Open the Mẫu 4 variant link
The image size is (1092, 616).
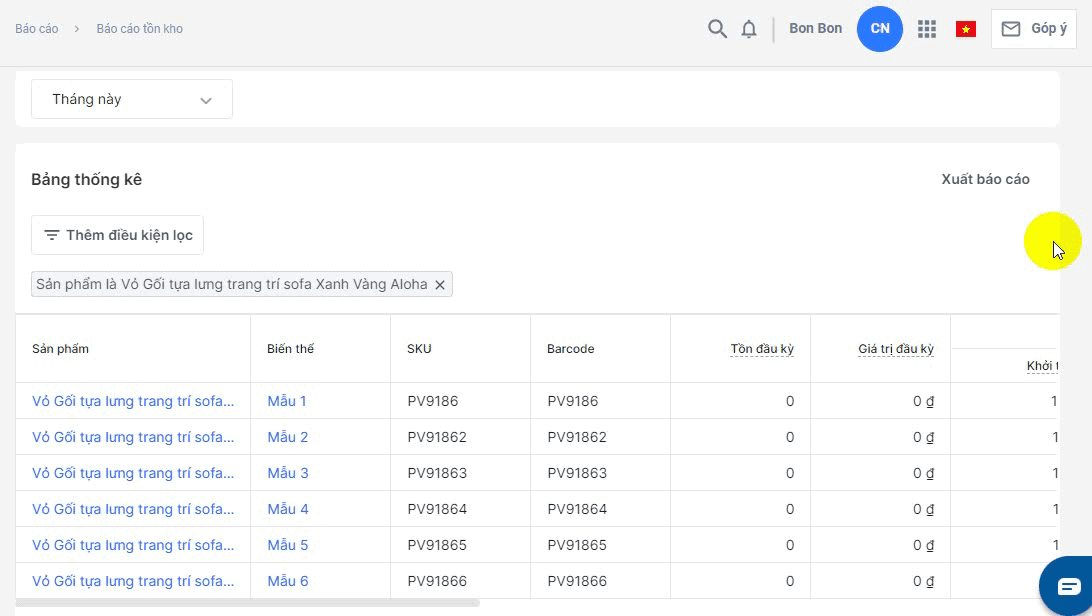pos(288,509)
